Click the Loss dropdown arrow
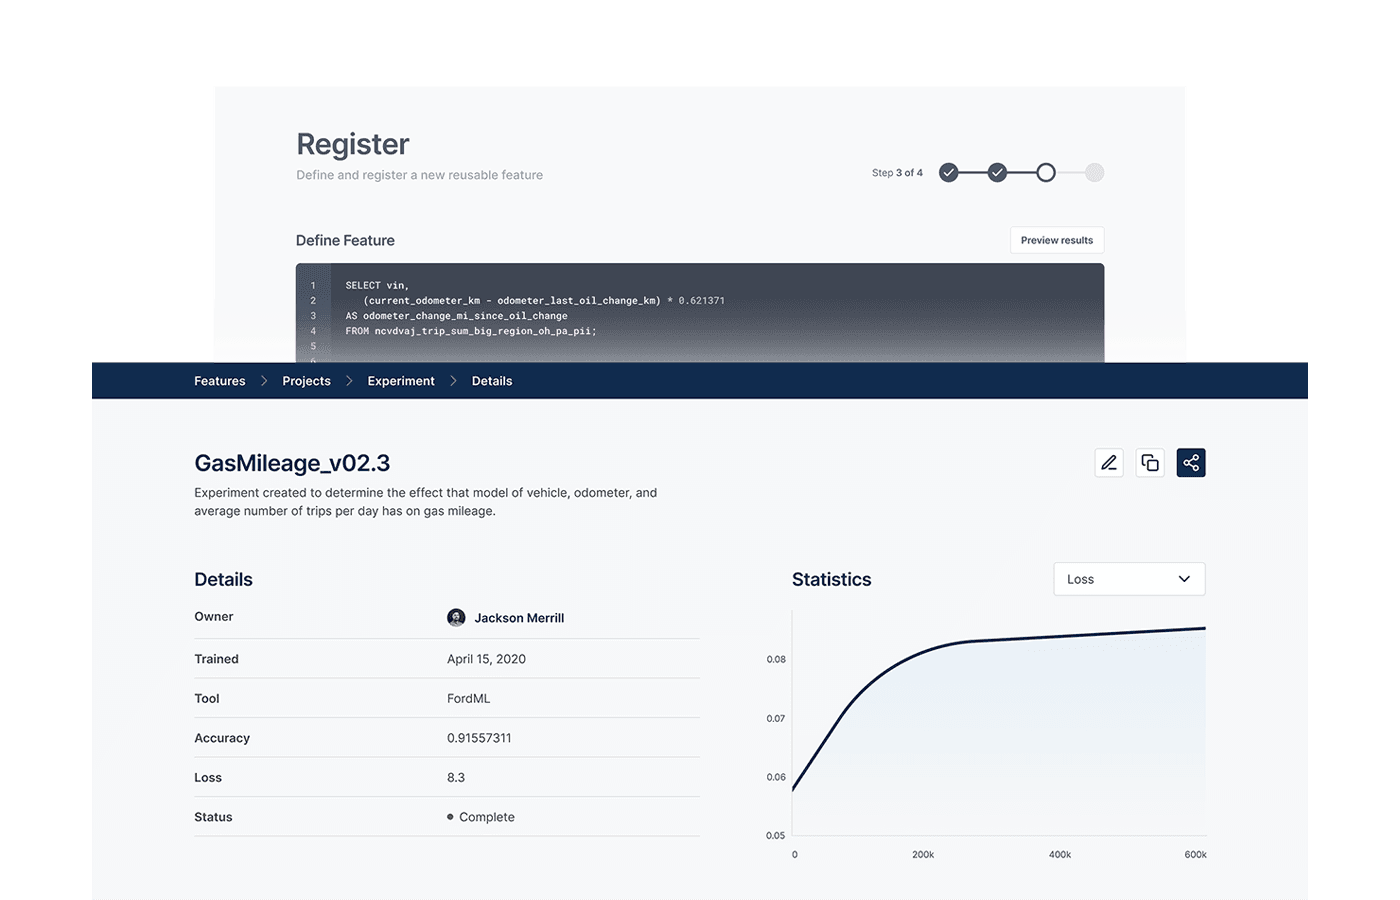This screenshot has width=1400, height=900. 1184,579
